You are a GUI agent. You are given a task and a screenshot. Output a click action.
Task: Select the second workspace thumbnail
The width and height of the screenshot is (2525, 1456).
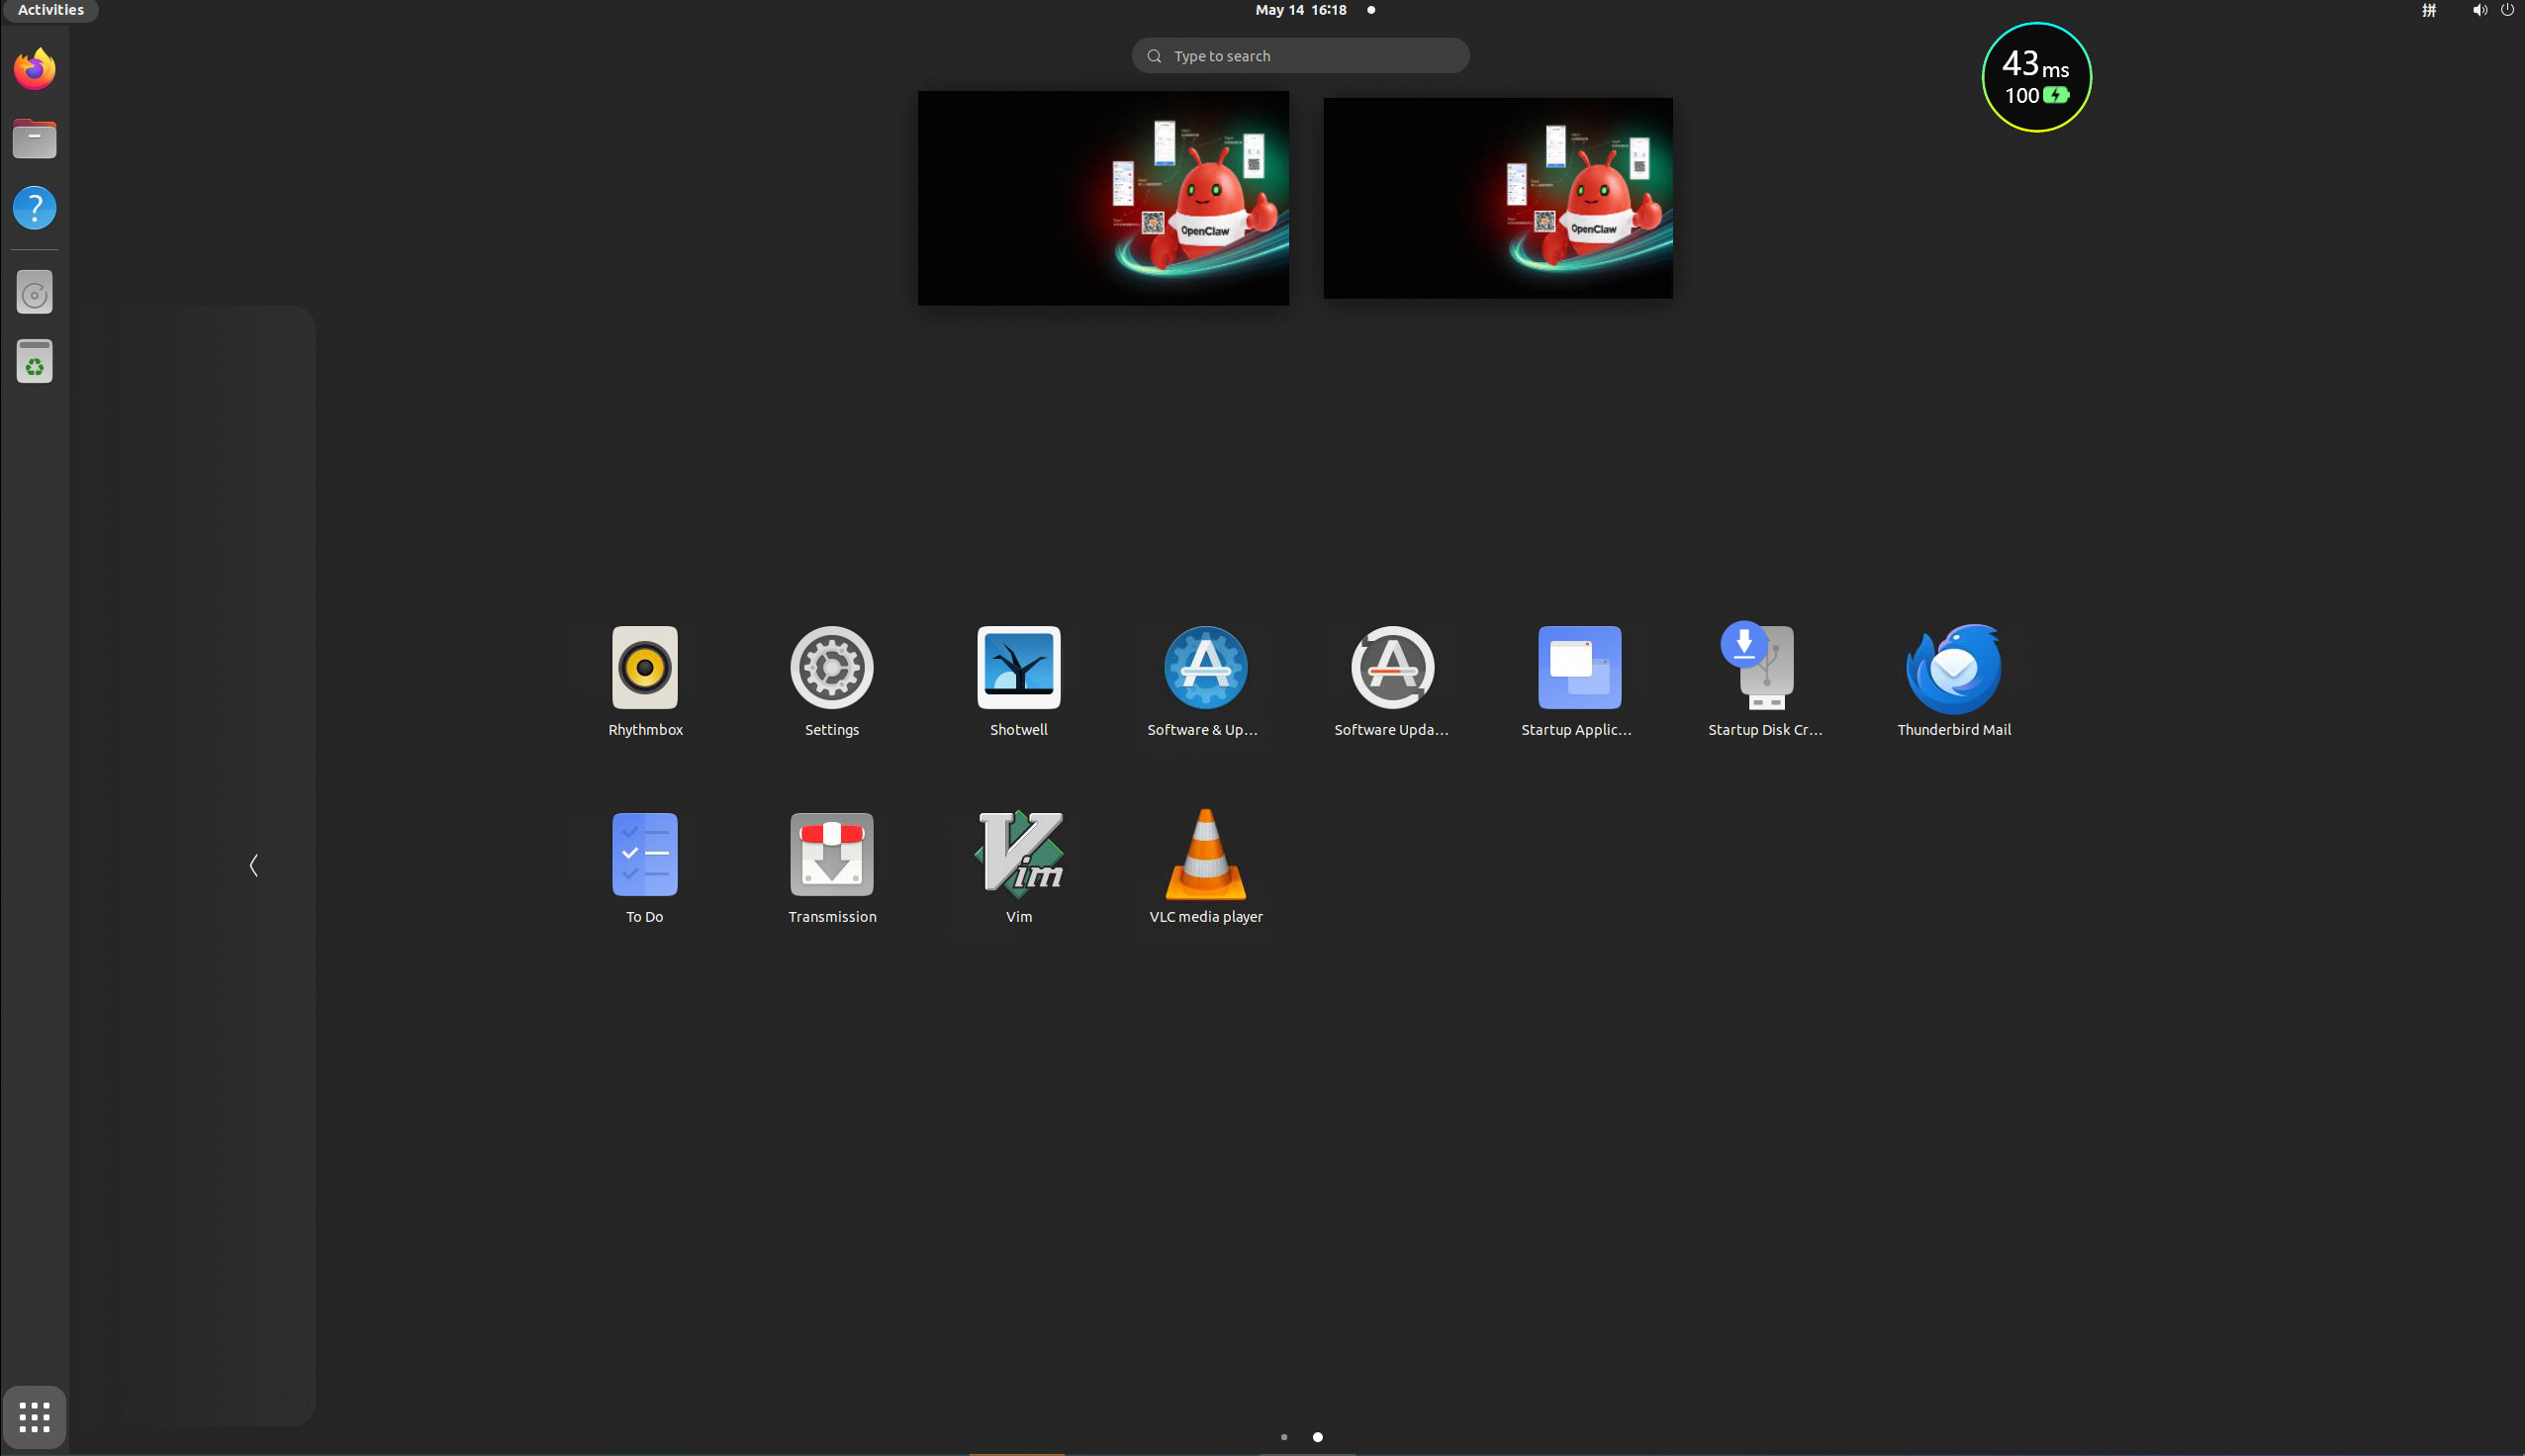coord(1498,198)
